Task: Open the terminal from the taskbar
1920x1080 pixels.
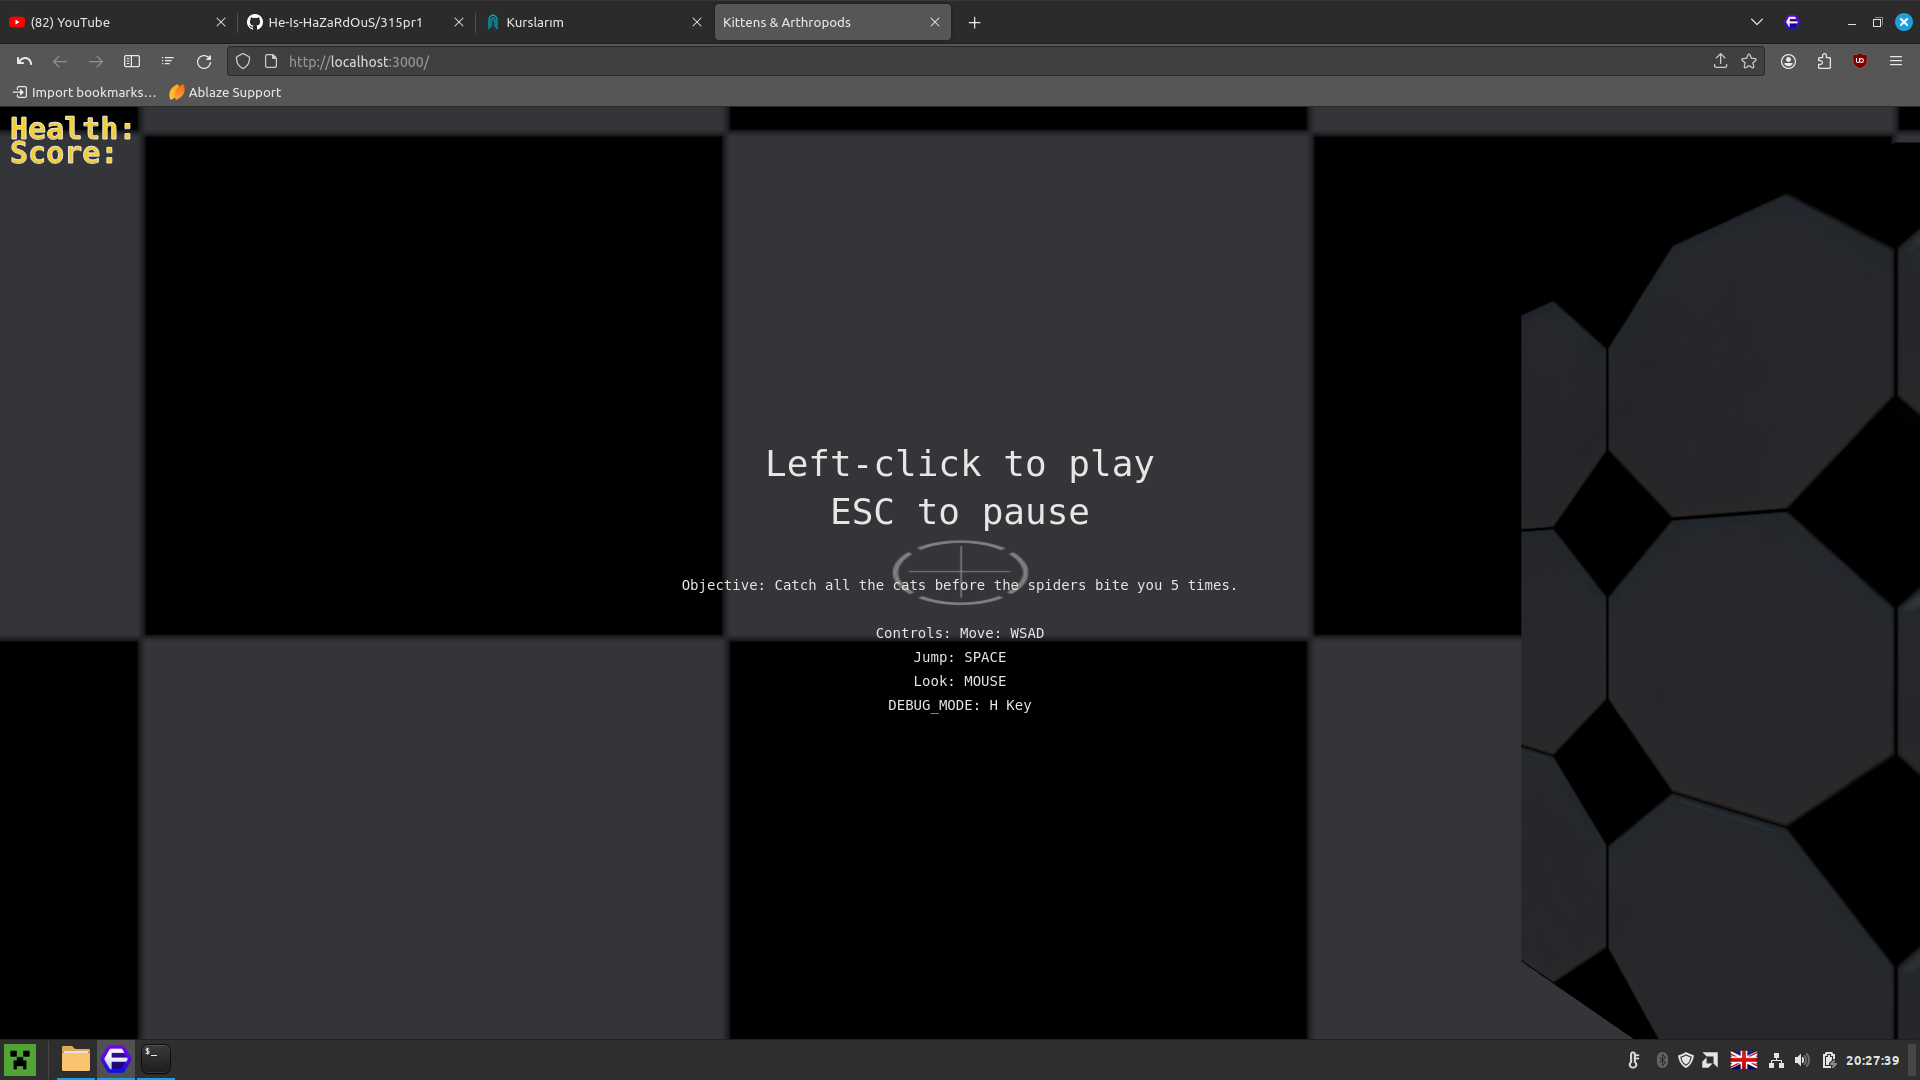Action: pos(156,1059)
